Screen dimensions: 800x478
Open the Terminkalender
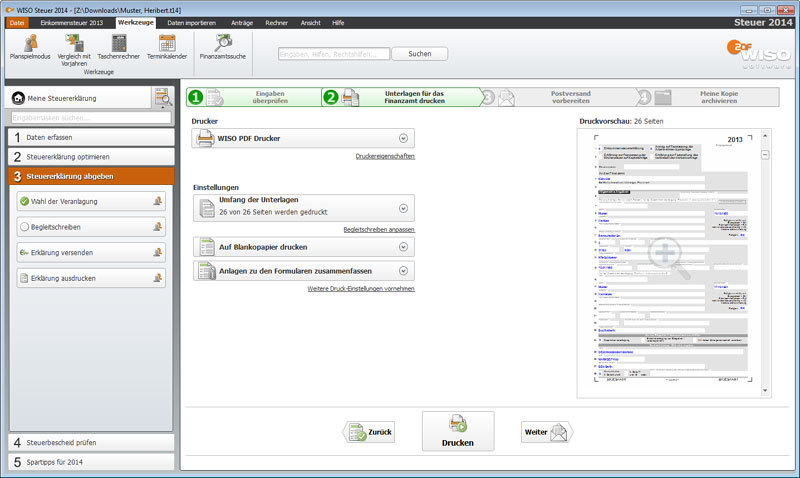pos(166,43)
